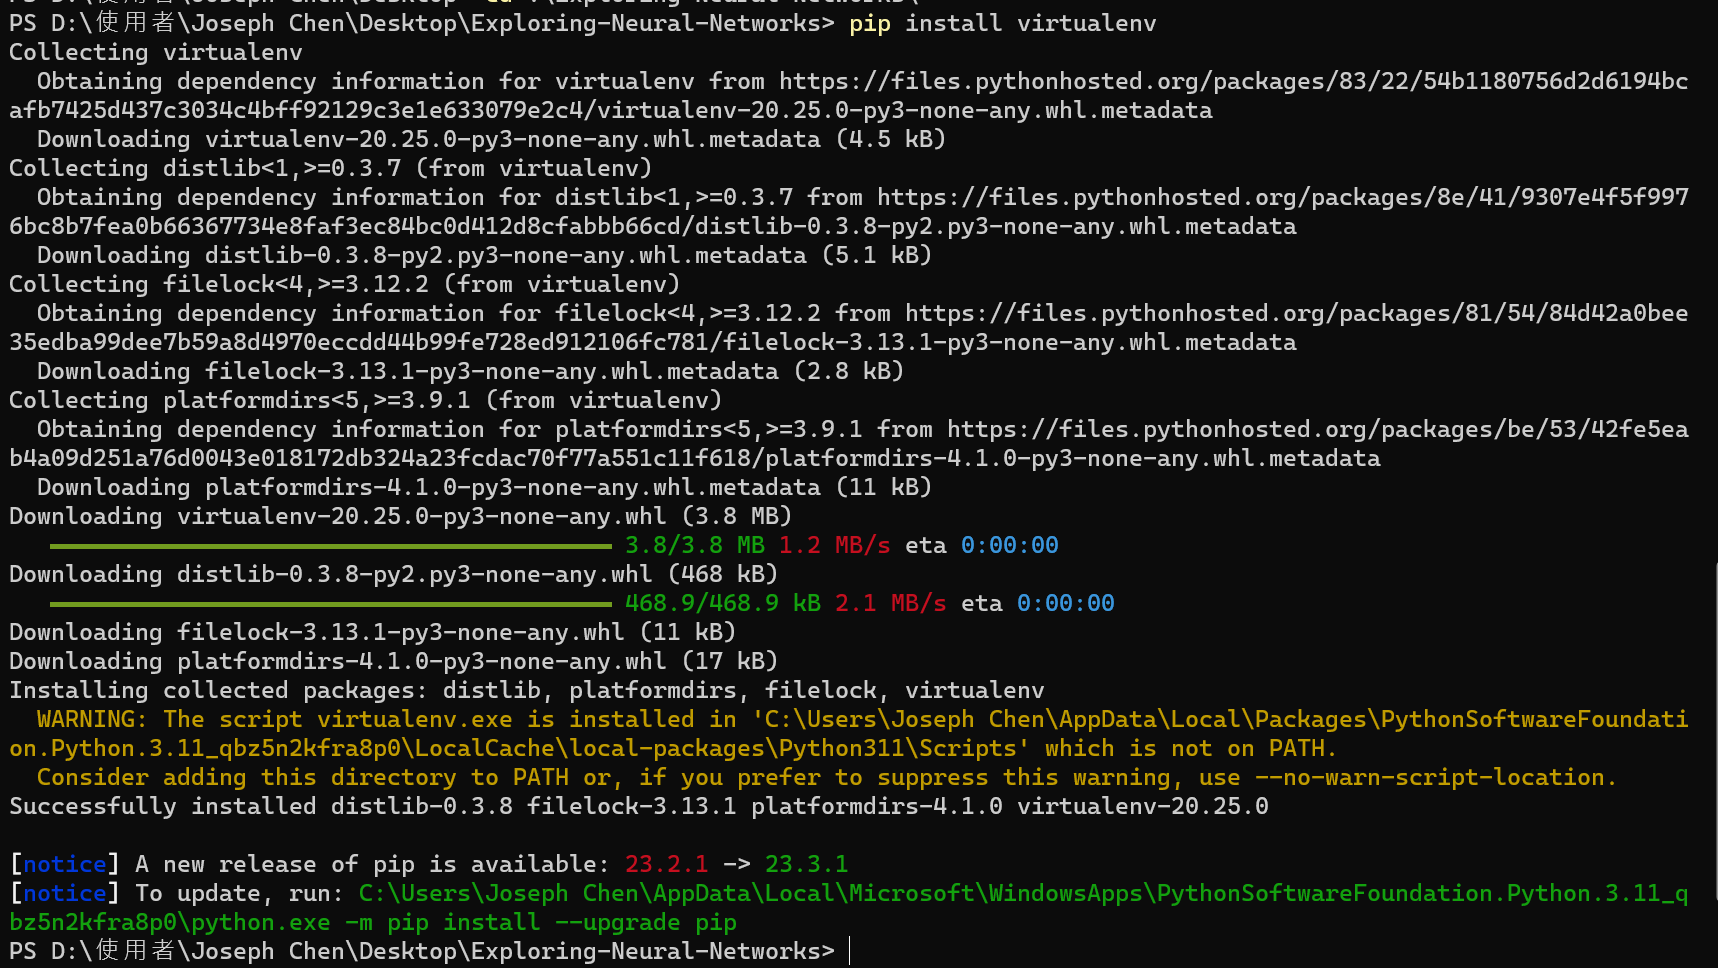
Task: Click the second blue 'notice' label
Action: (x=65, y=893)
